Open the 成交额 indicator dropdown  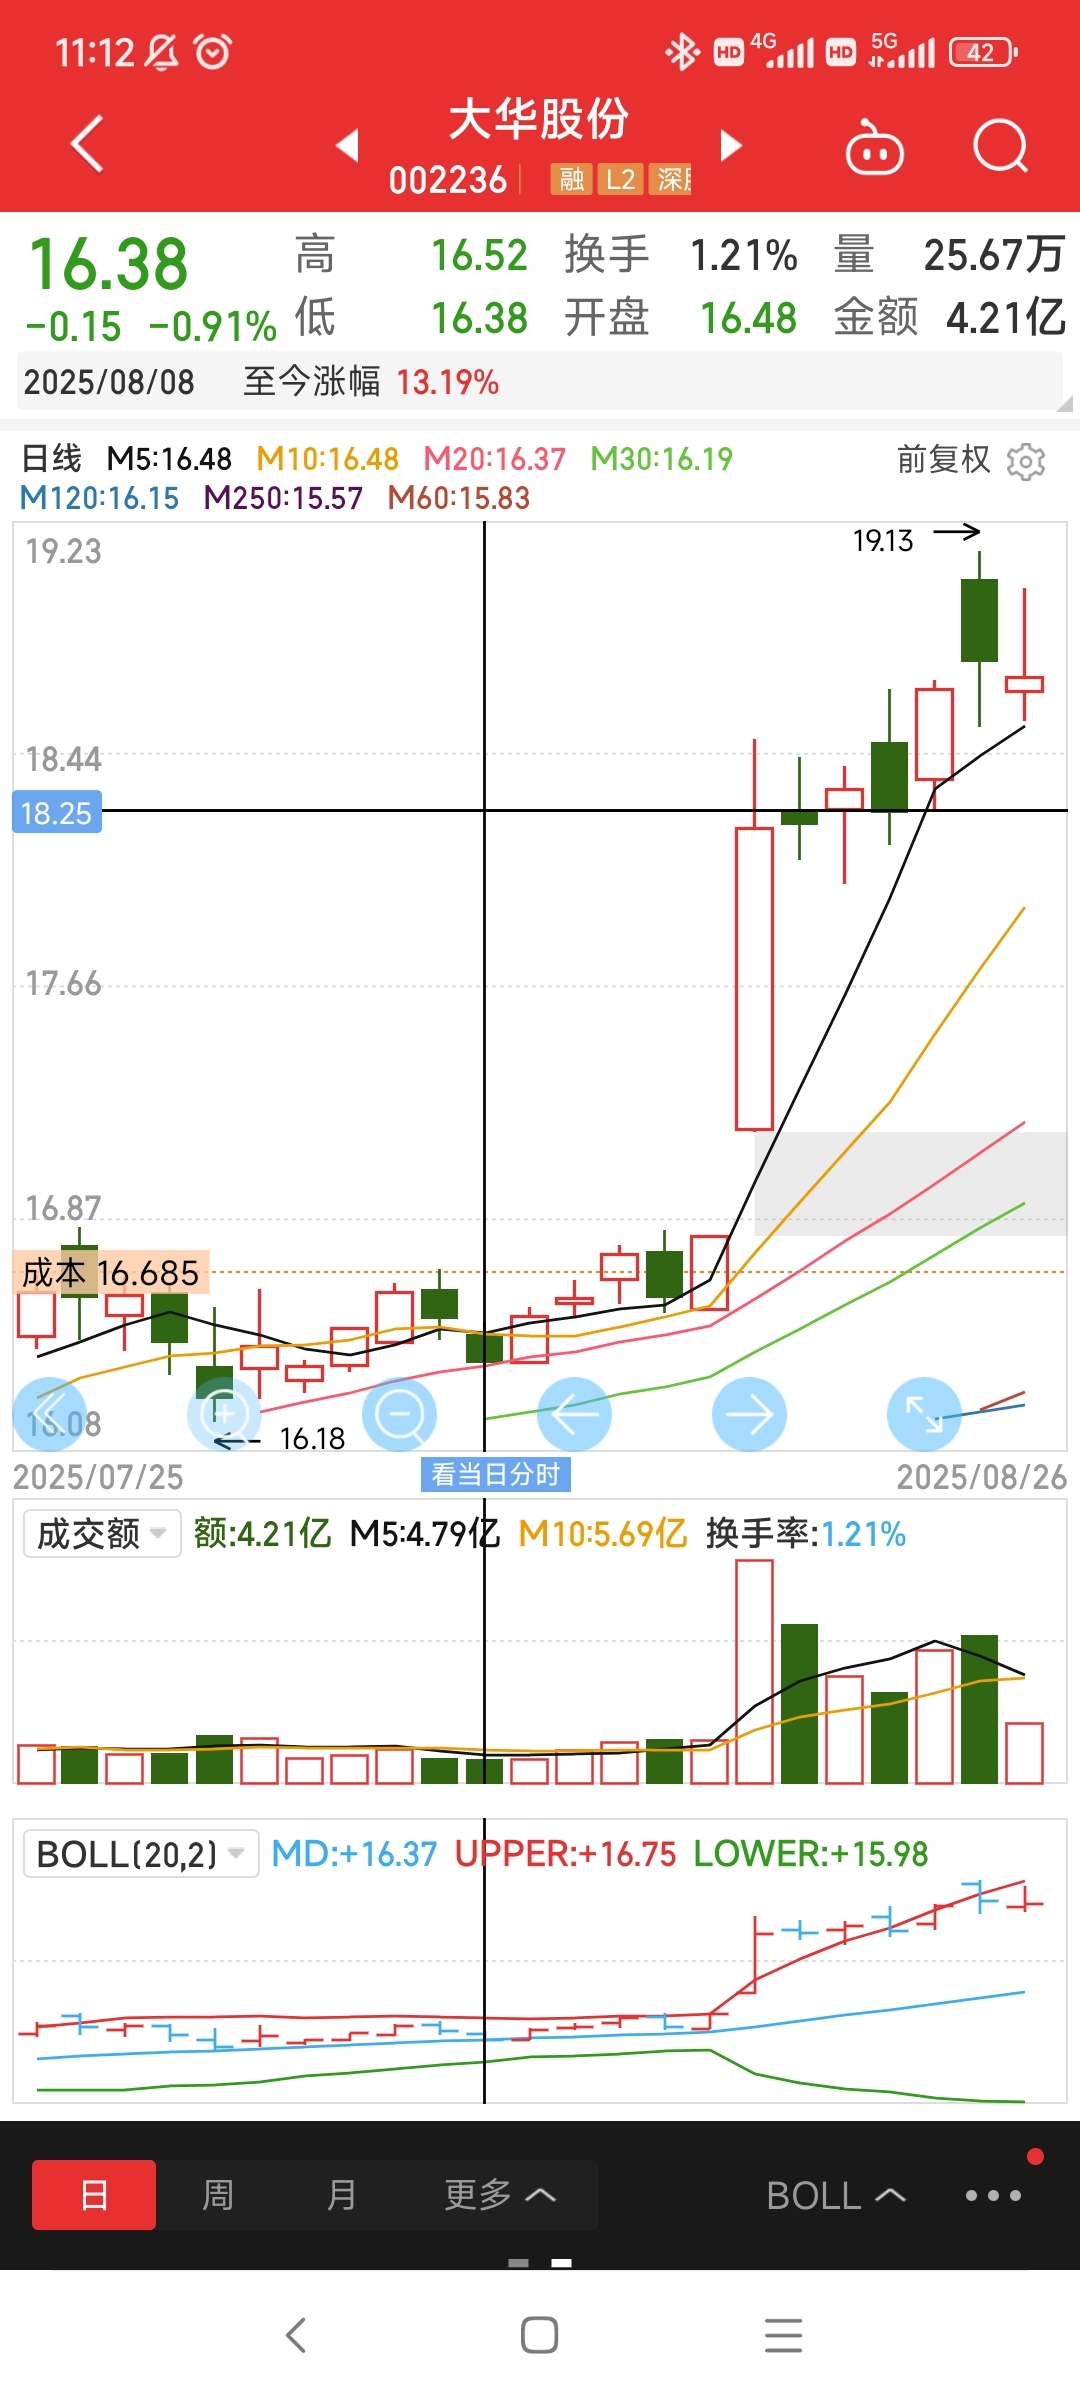[102, 1533]
